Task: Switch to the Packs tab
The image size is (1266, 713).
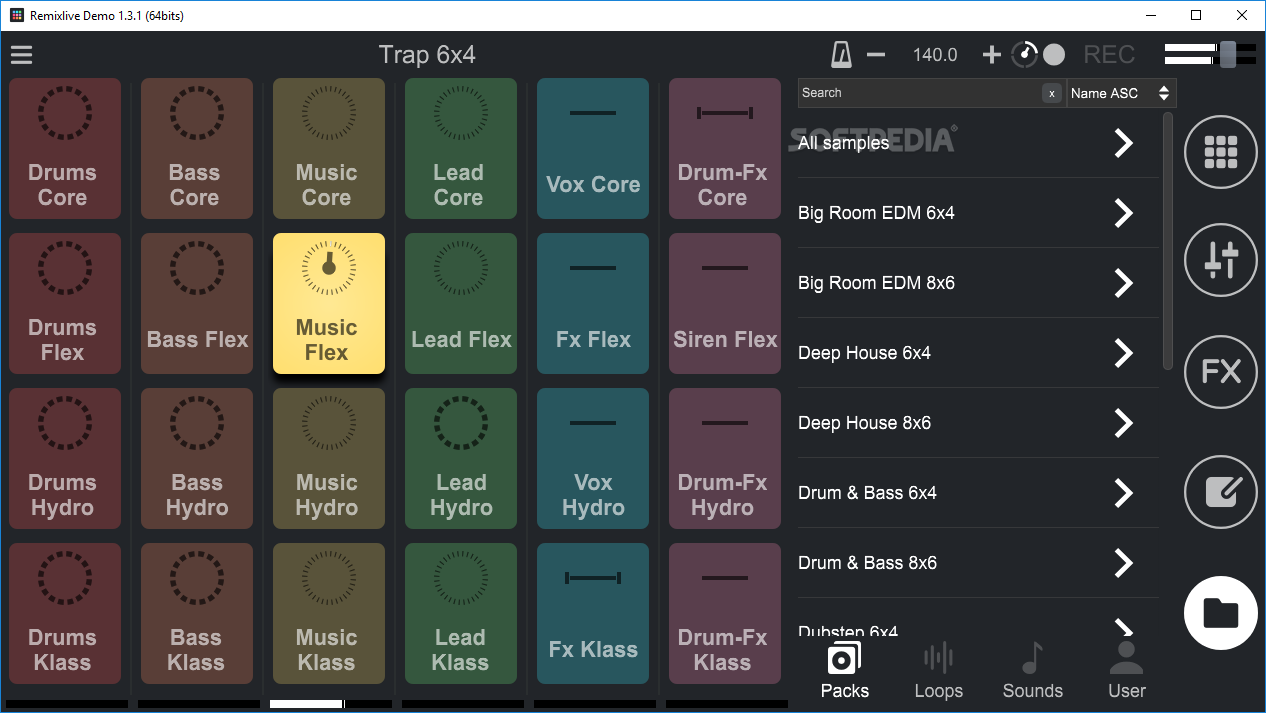Action: (845, 672)
